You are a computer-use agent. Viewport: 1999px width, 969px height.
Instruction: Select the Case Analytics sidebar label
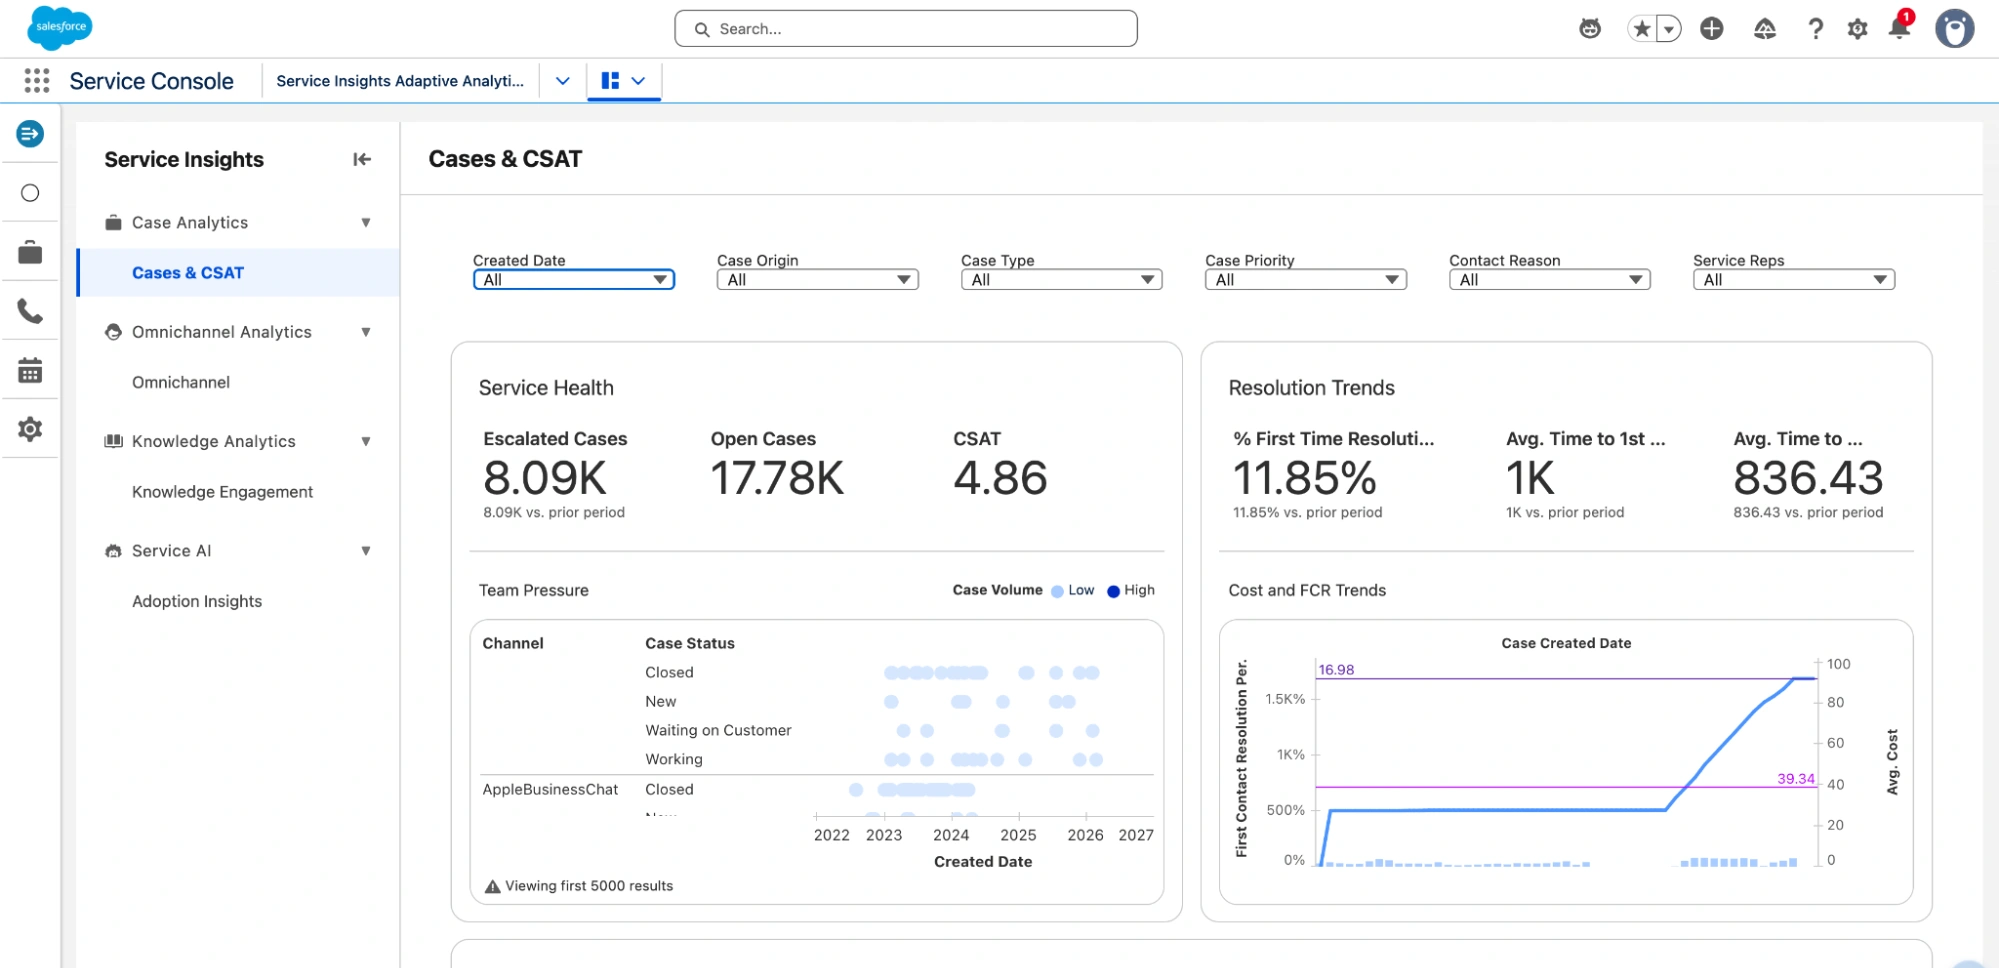(190, 222)
